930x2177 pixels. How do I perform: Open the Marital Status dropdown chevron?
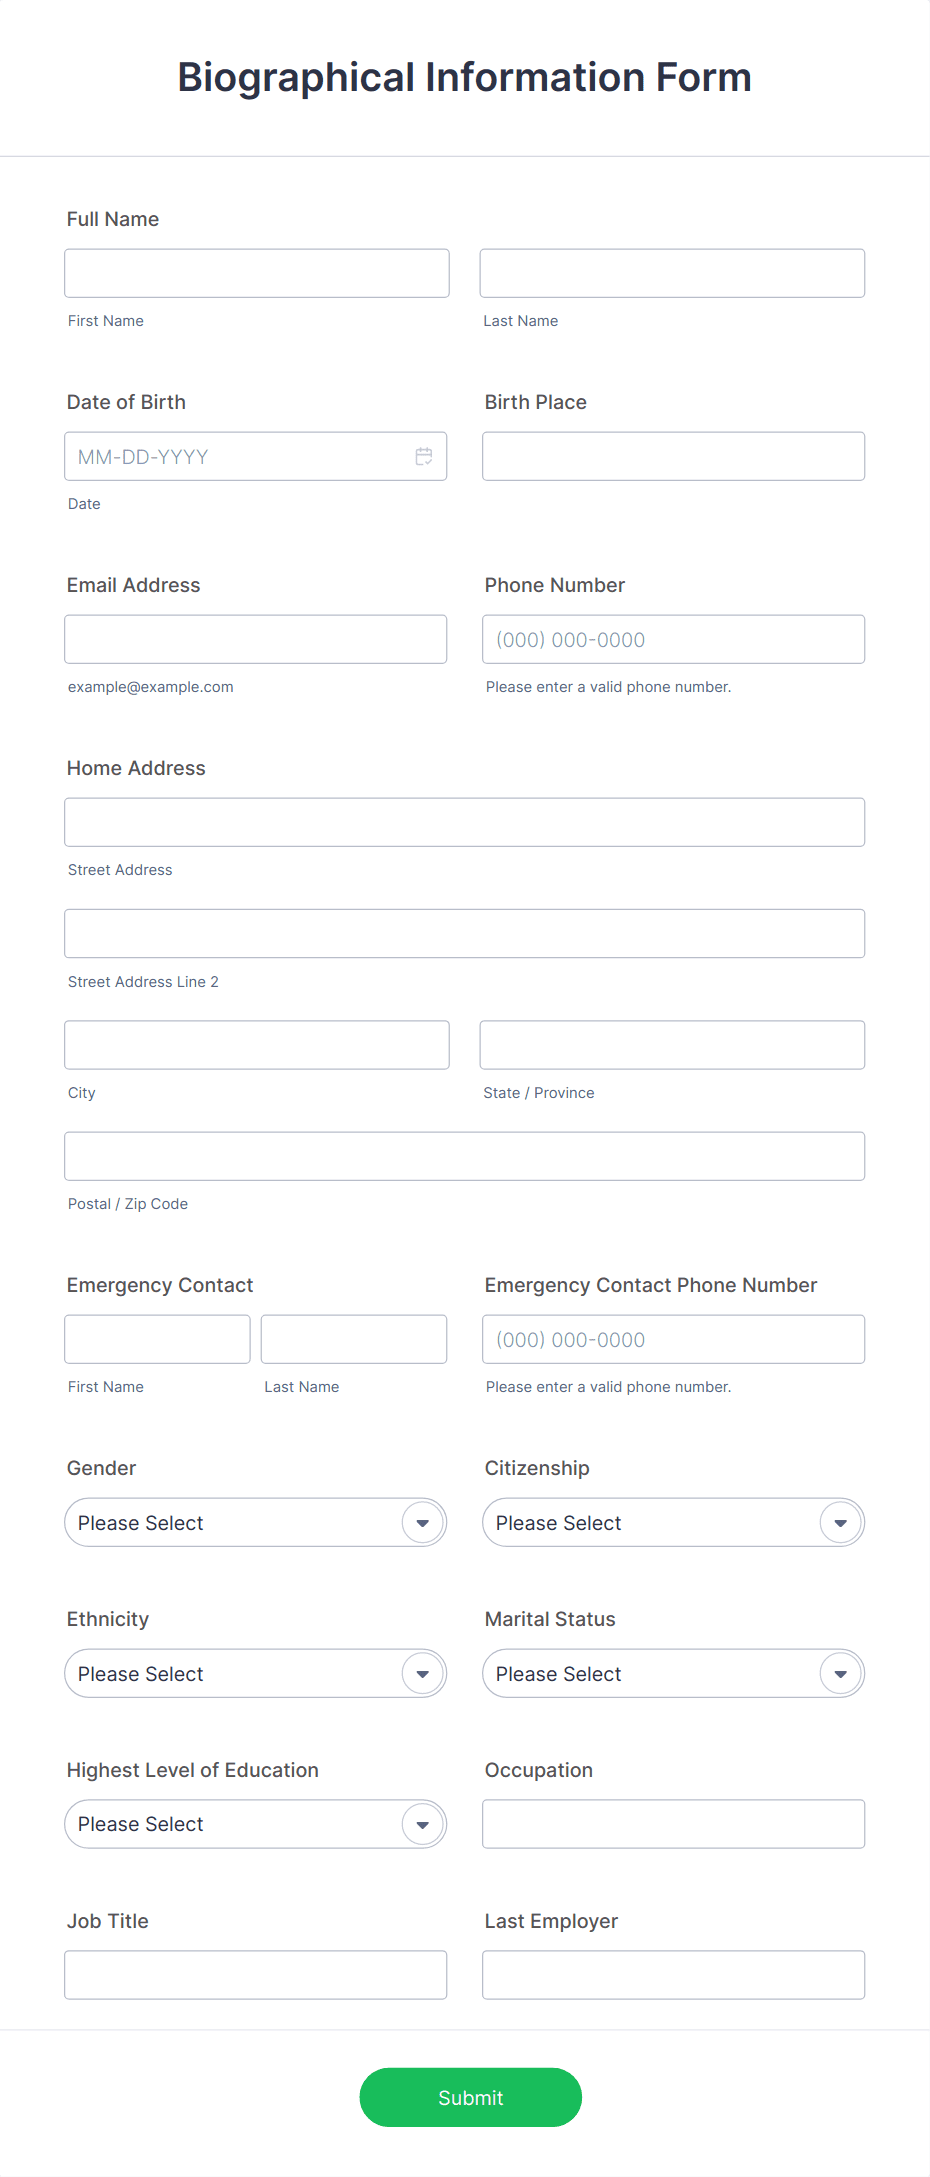click(839, 1673)
